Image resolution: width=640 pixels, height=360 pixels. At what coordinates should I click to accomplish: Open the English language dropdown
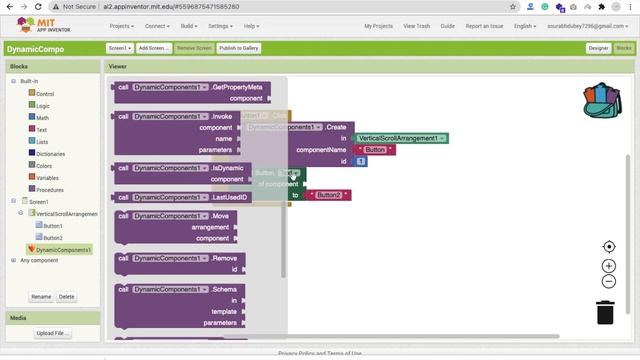[x=524, y=26]
